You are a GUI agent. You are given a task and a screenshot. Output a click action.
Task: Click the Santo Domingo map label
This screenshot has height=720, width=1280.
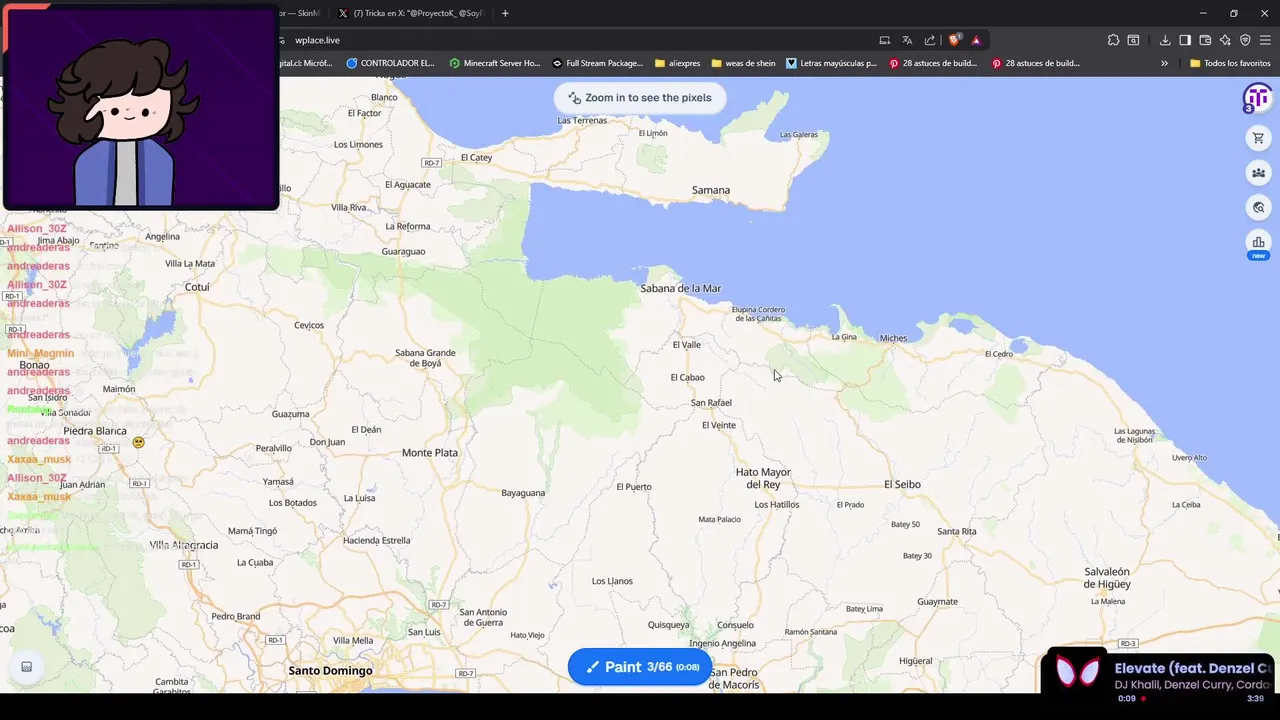[330, 671]
